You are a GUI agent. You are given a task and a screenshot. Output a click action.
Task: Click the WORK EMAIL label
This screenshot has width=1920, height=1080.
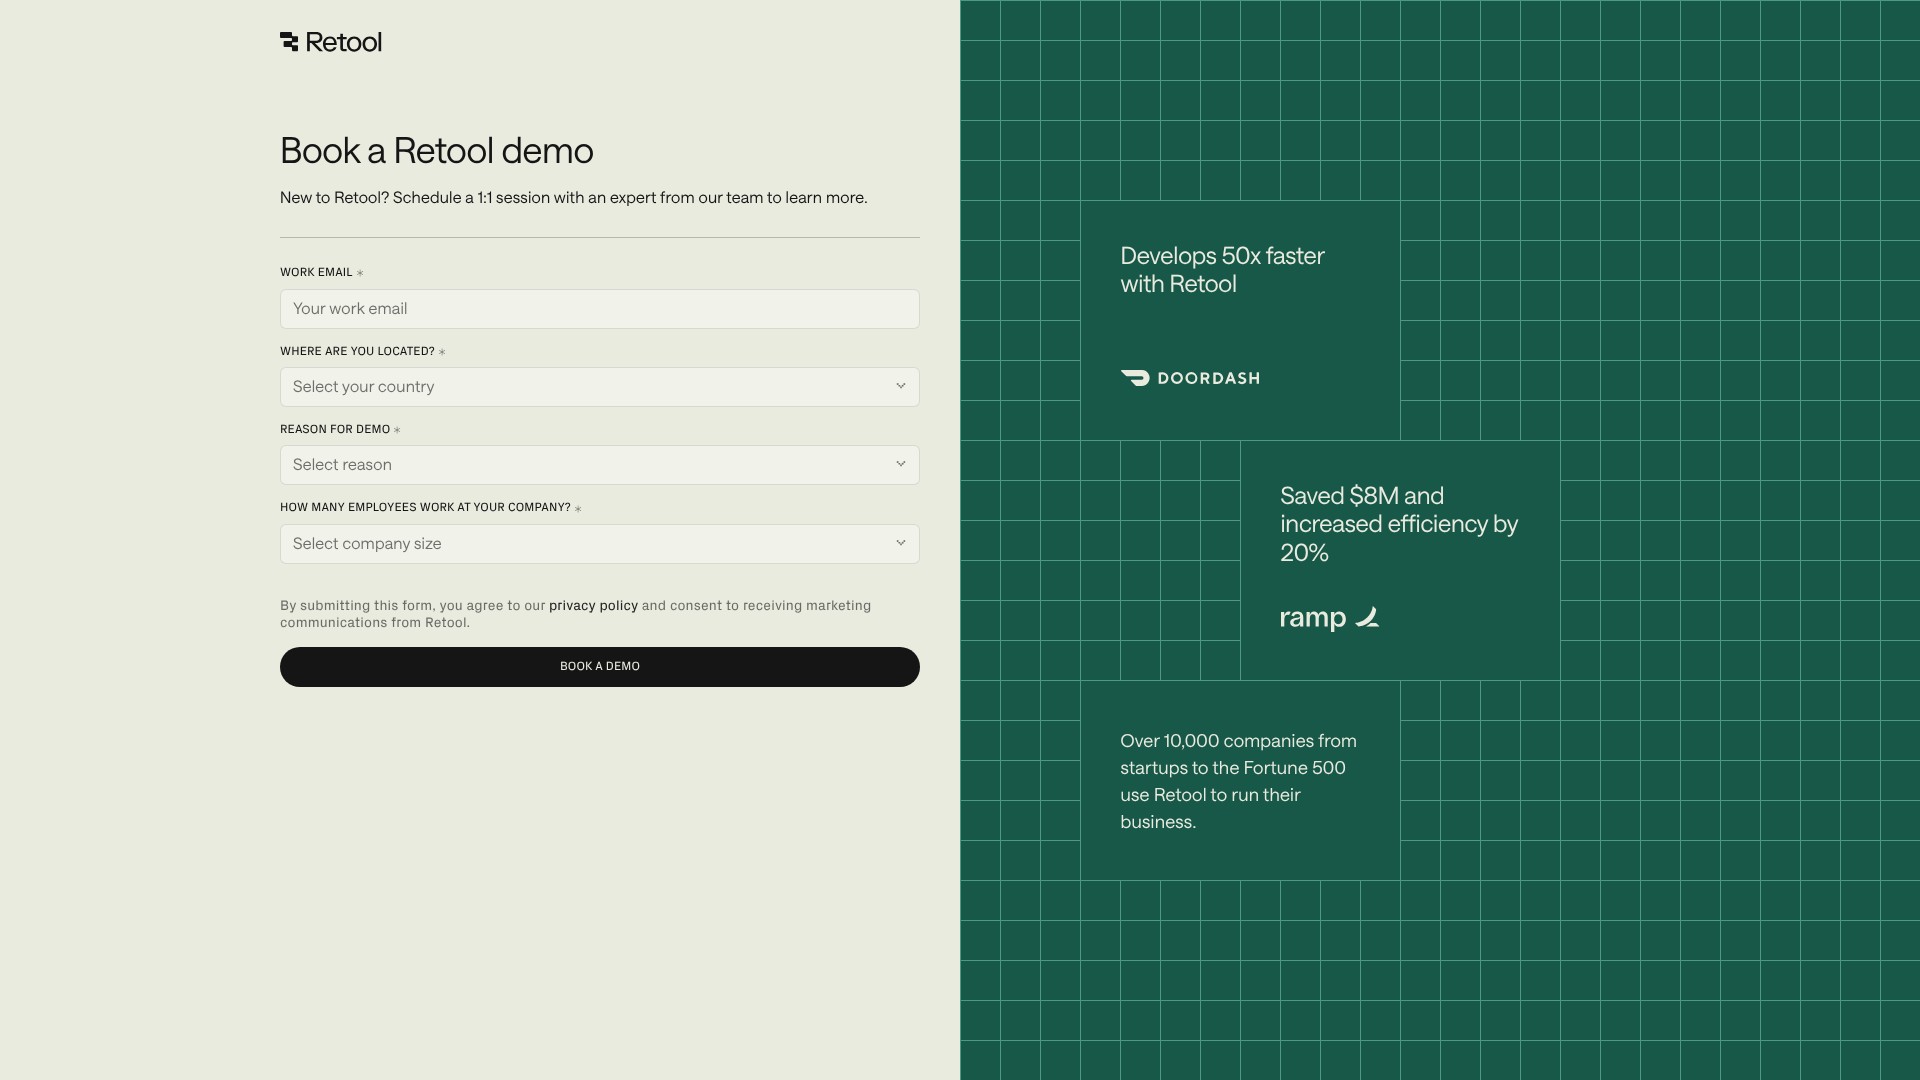tap(316, 272)
